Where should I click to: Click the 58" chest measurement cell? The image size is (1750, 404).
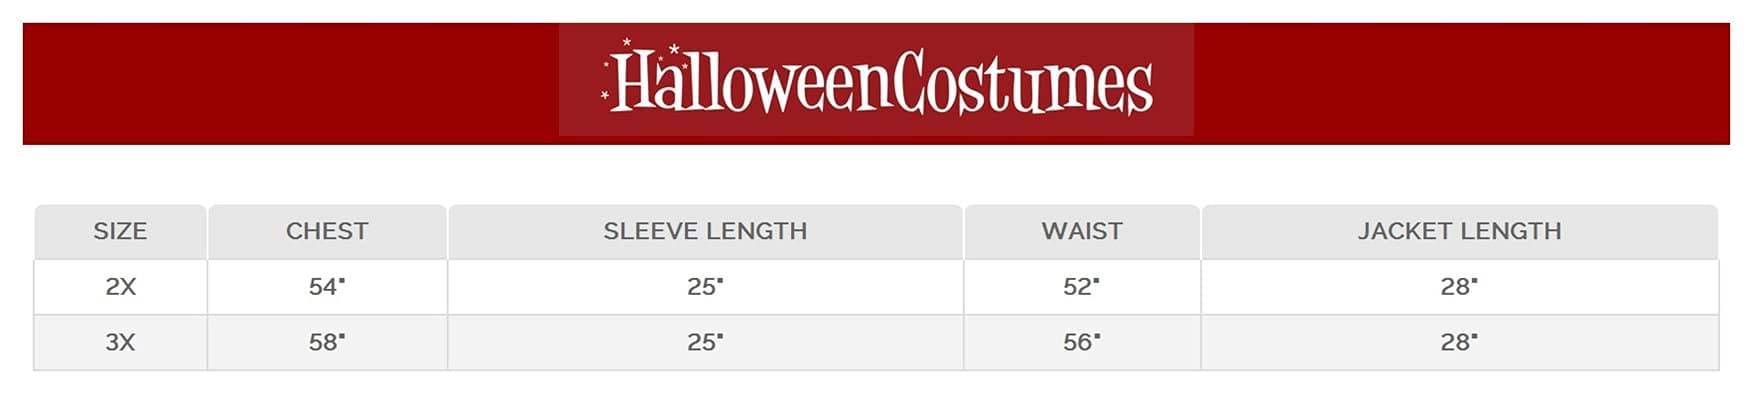[x=327, y=342]
